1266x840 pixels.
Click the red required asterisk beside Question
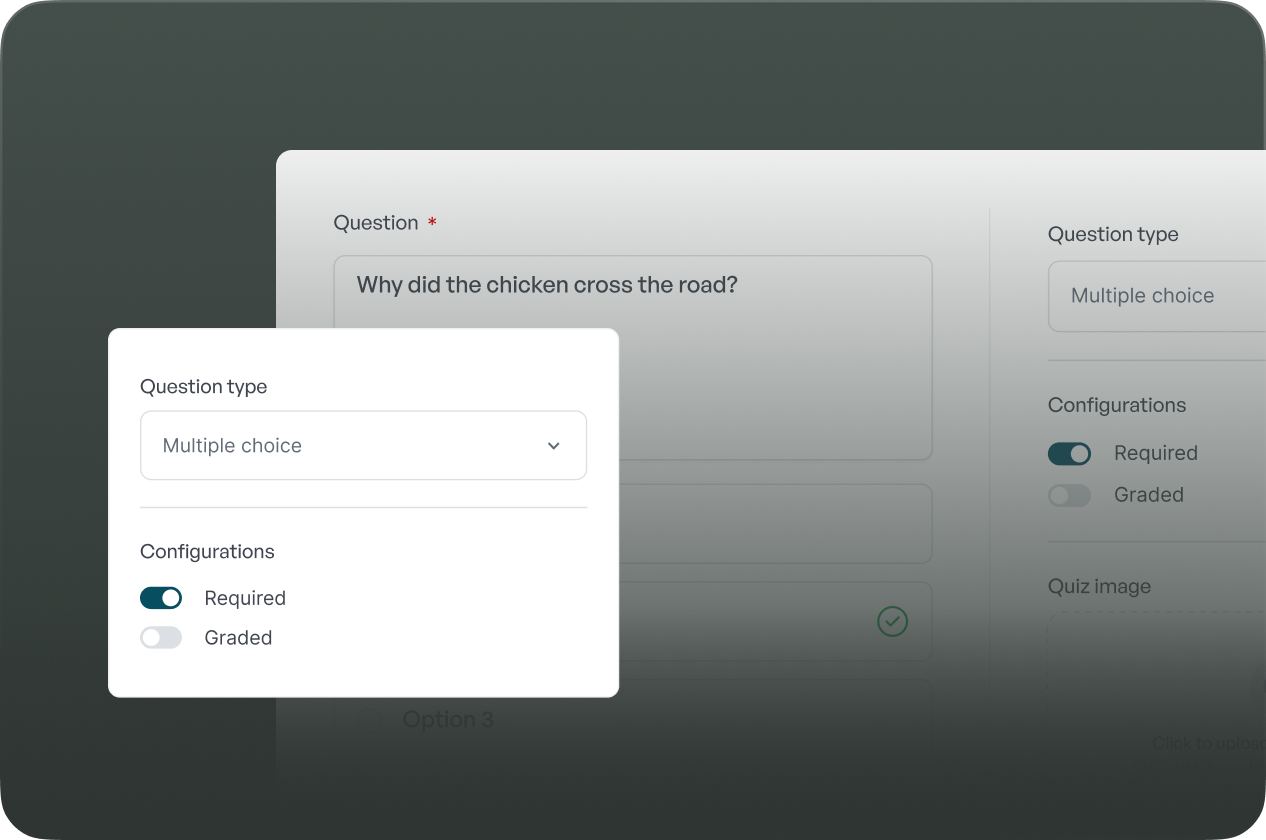pos(432,223)
